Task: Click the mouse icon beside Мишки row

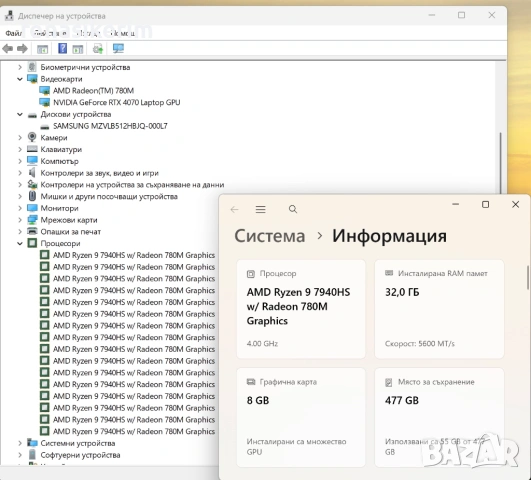Action: click(32, 196)
